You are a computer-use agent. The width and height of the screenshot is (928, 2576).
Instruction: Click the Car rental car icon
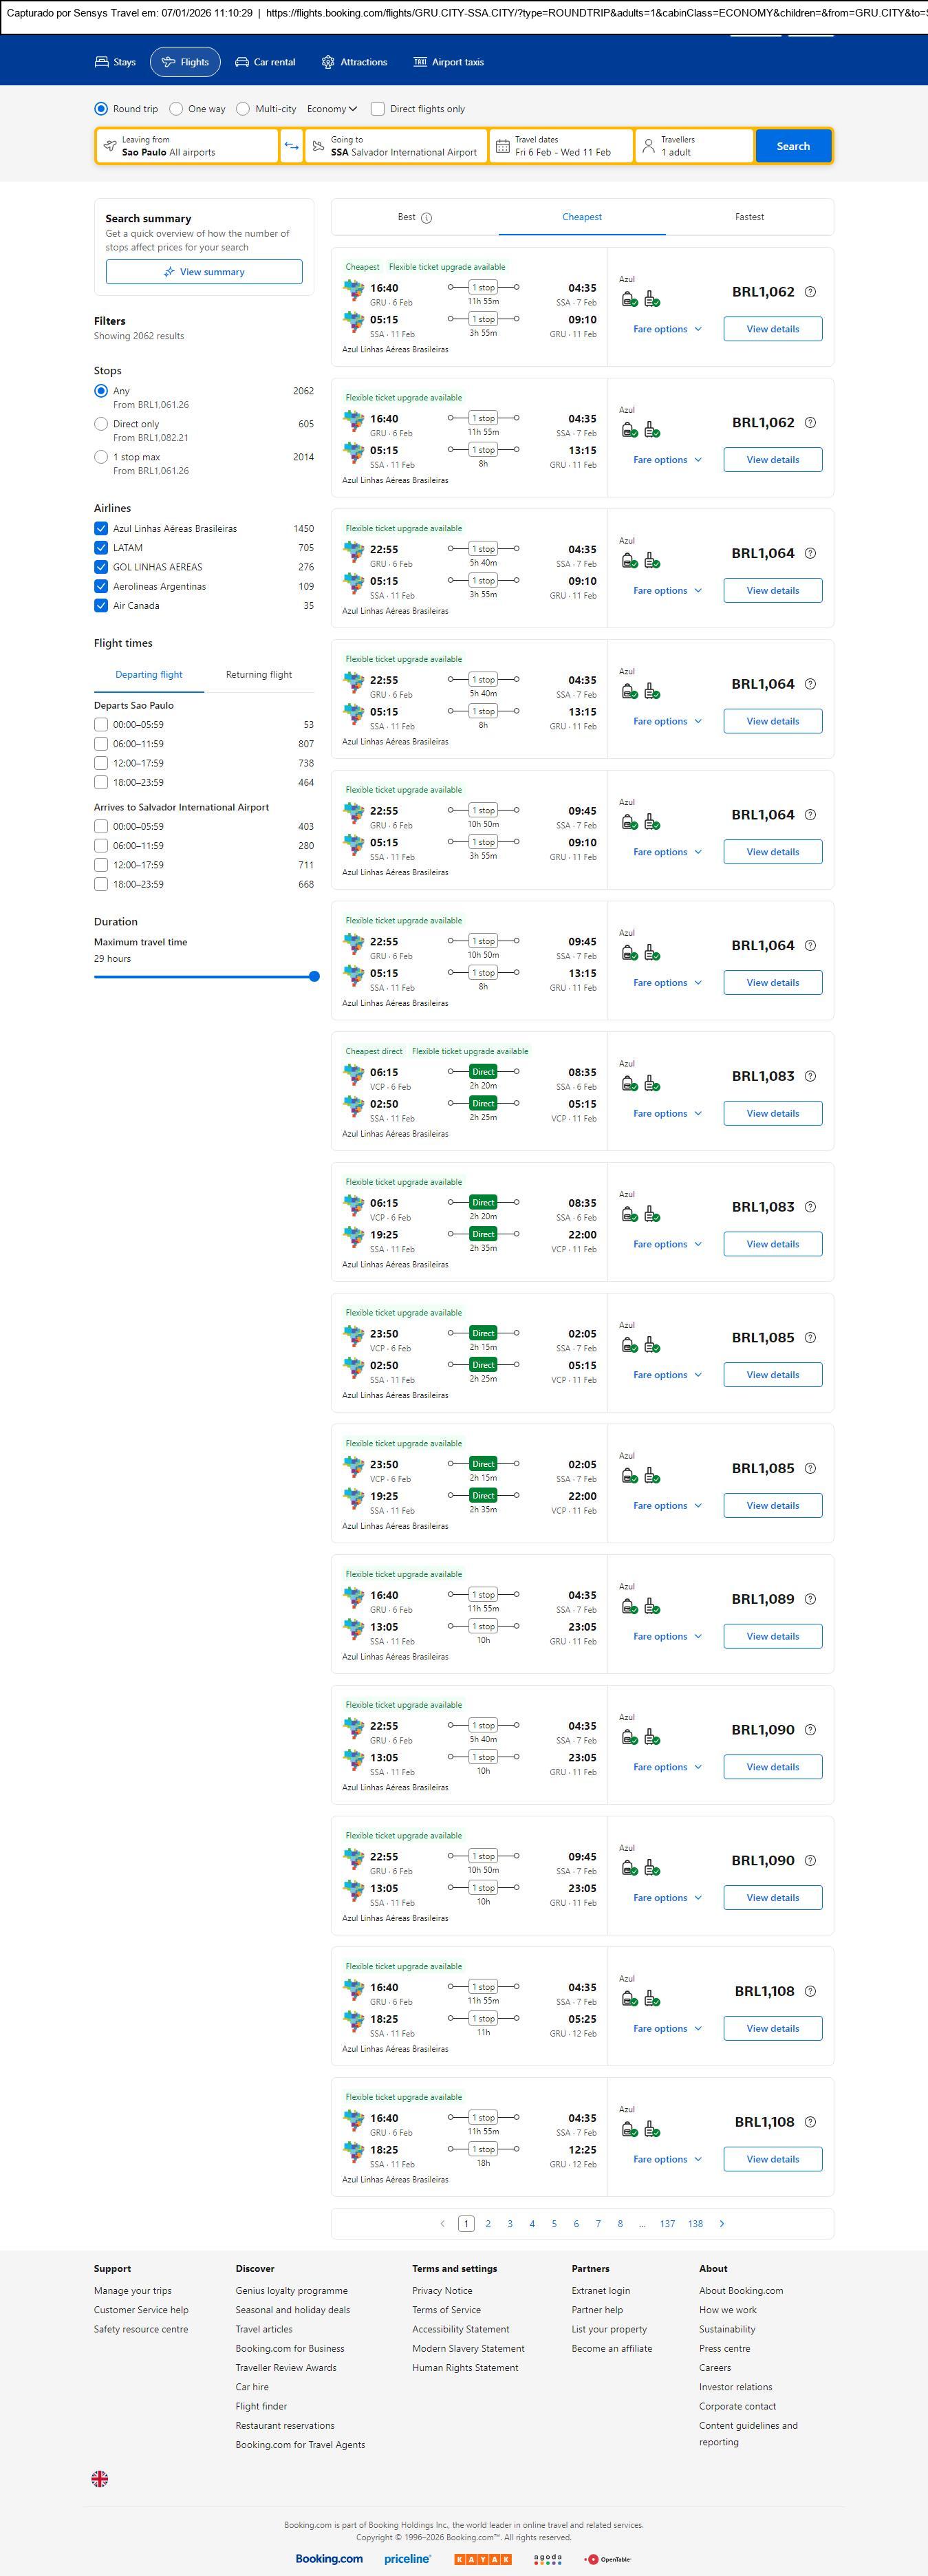click(x=242, y=62)
